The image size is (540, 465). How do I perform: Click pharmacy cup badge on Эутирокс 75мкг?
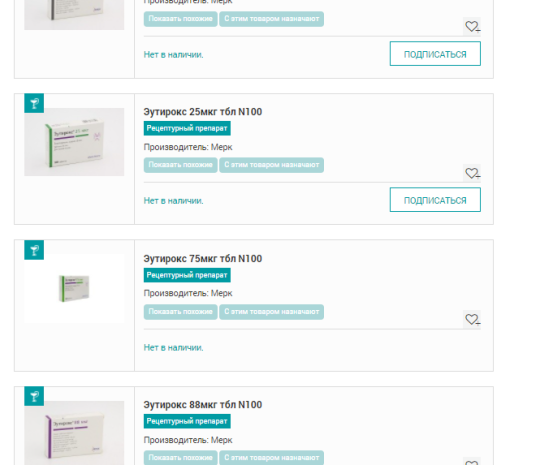tap(34, 250)
